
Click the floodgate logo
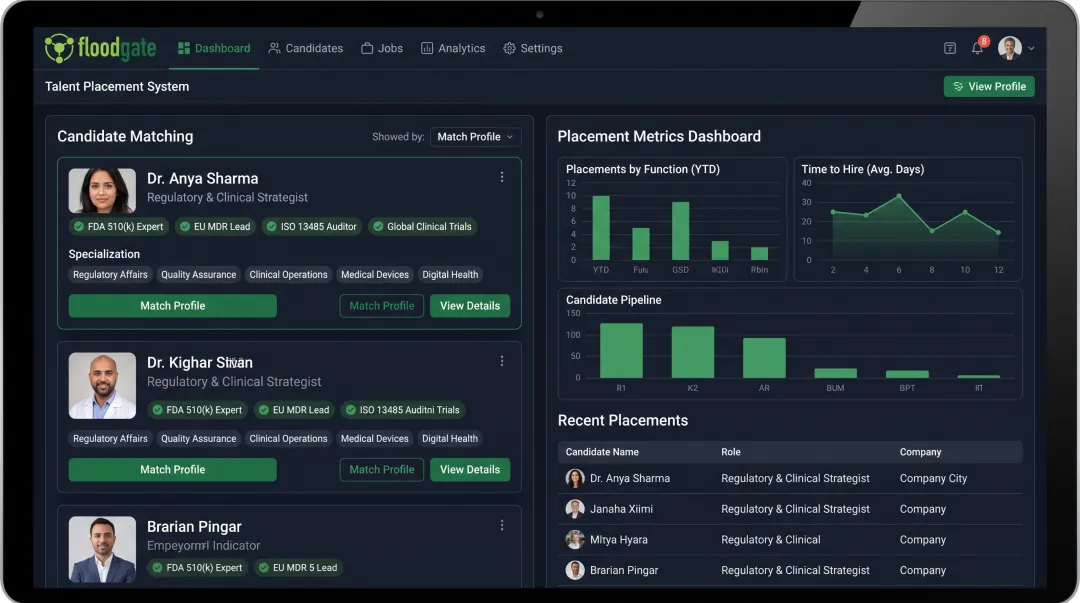click(101, 48)
